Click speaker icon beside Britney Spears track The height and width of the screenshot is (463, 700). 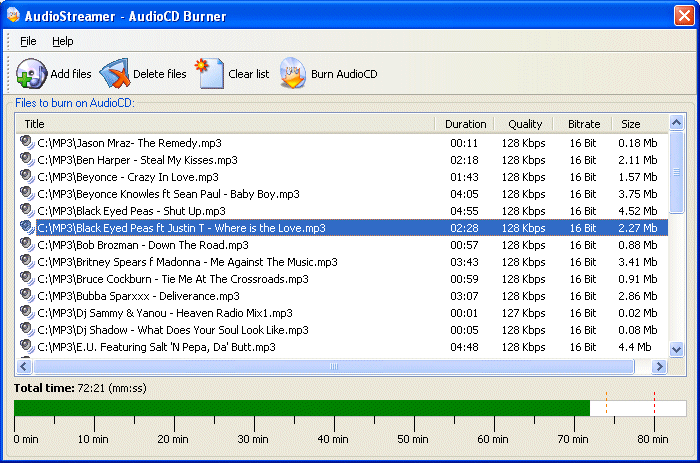pyautogui.click(x=27, y=262)
